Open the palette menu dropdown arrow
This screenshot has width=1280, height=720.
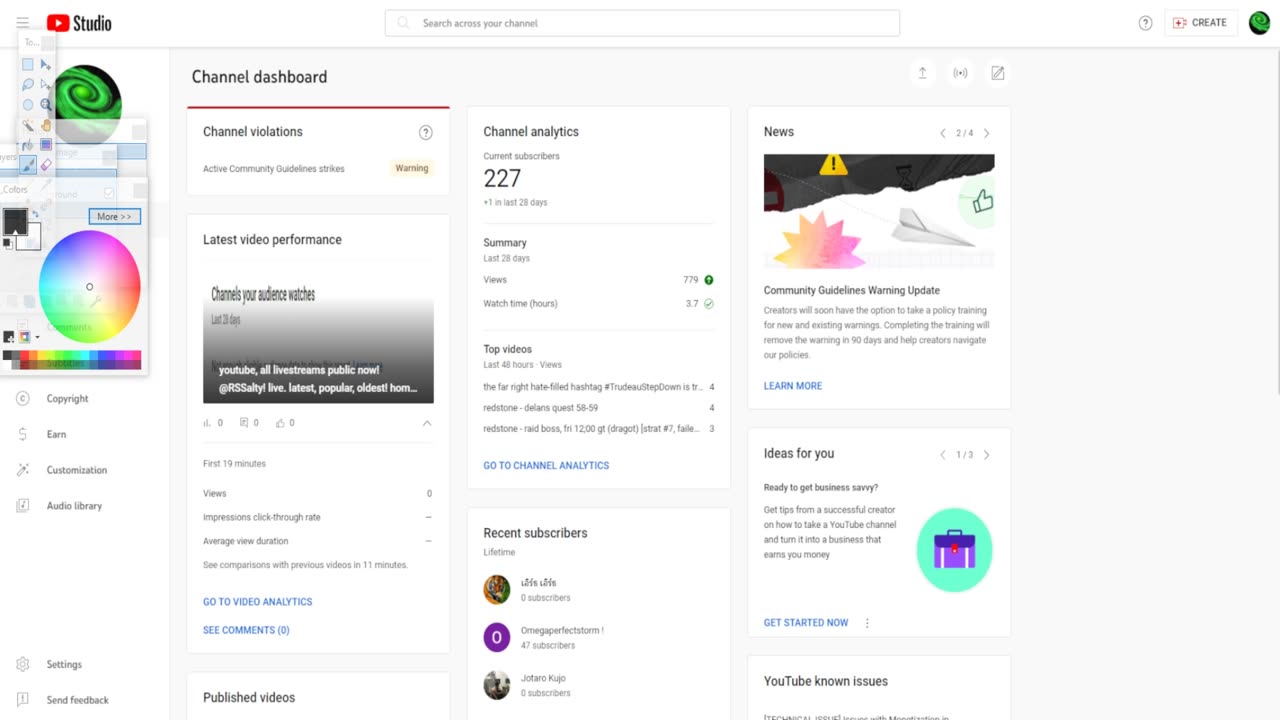pyautogui.click(x=37, y=337)
